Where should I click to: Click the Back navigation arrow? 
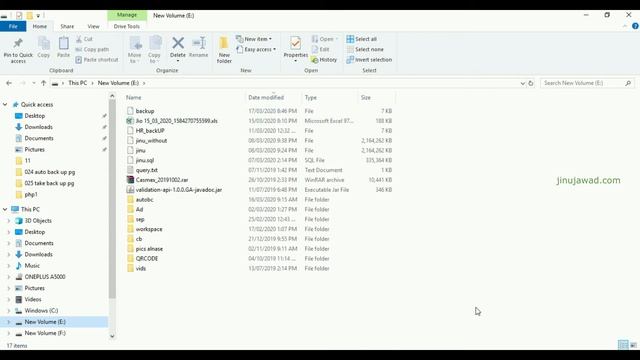pos(9,83)
